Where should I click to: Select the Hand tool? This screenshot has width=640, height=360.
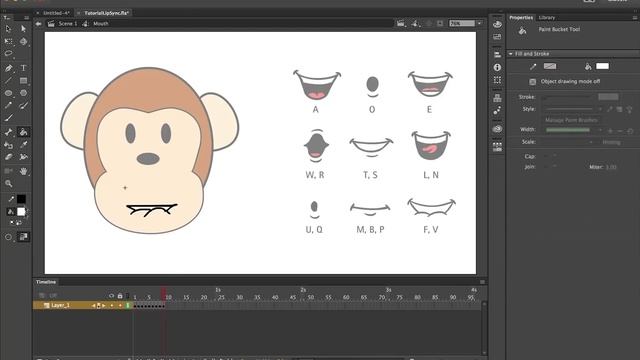click(x=23, y=171)
